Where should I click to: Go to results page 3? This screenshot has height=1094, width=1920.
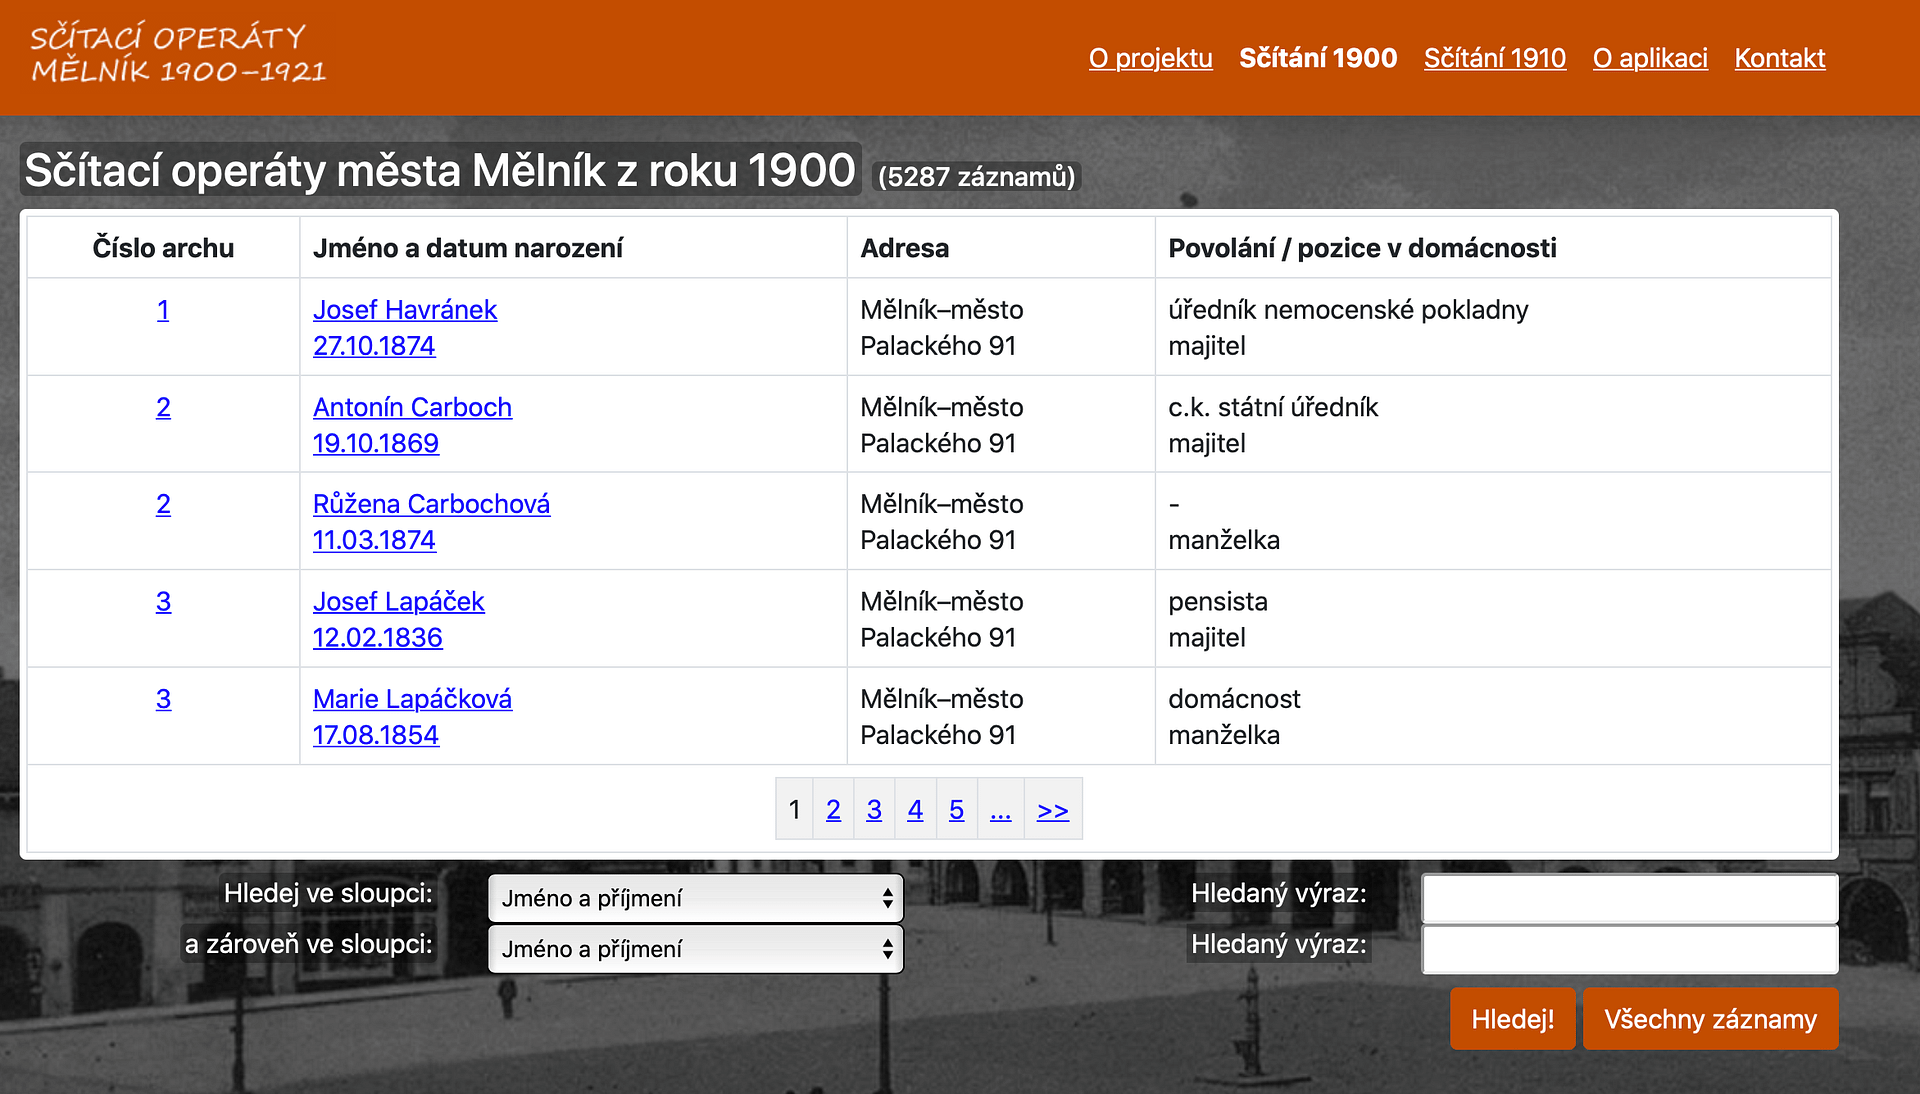(x=874, y=809)
